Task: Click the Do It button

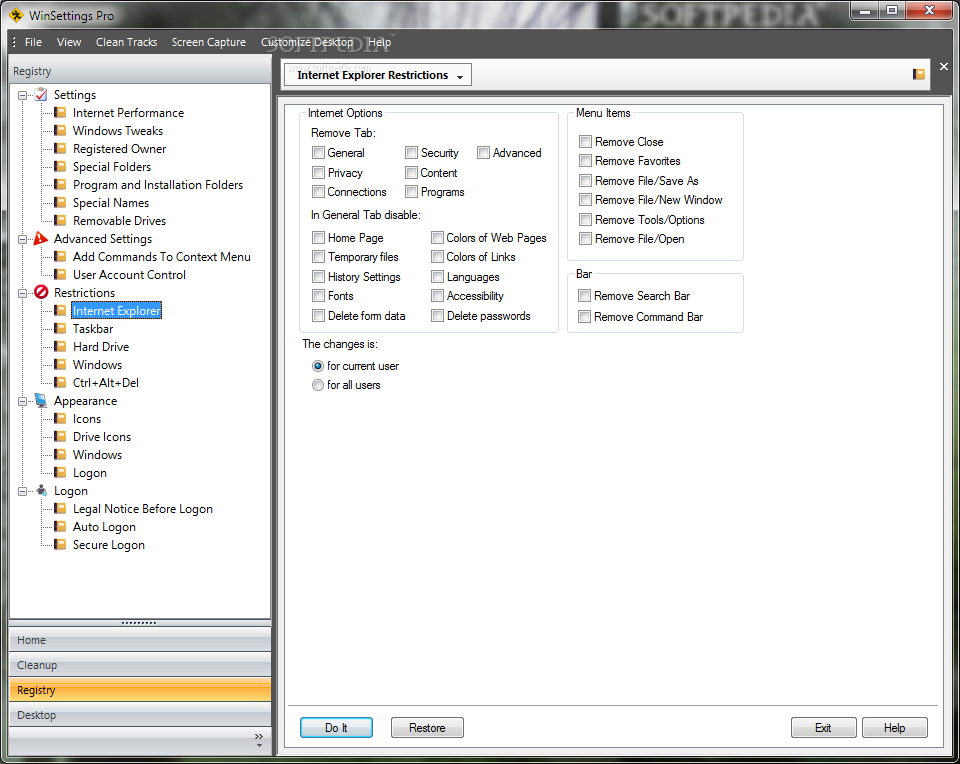Action: point(336,727)
